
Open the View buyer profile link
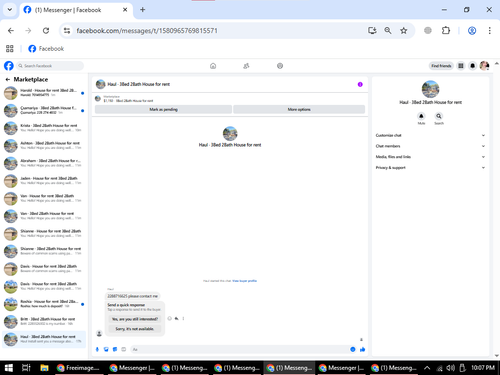(x=244, y=281)
